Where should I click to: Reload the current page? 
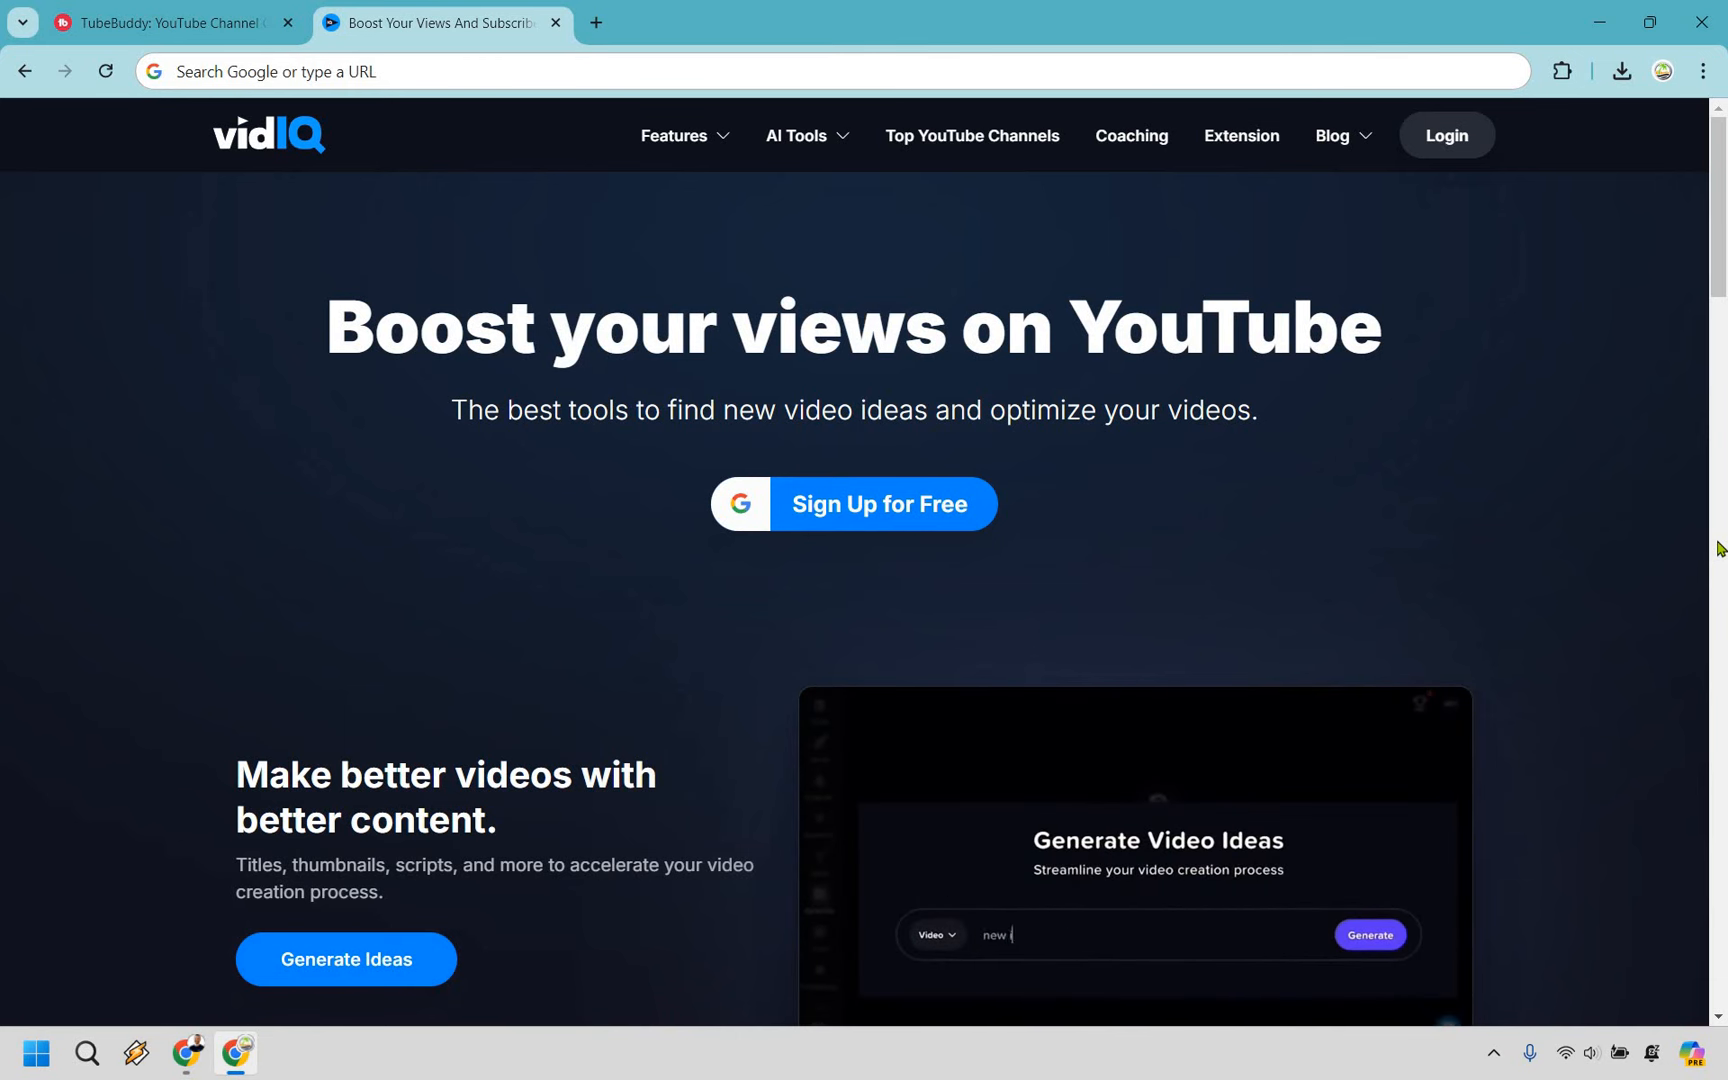105,71
